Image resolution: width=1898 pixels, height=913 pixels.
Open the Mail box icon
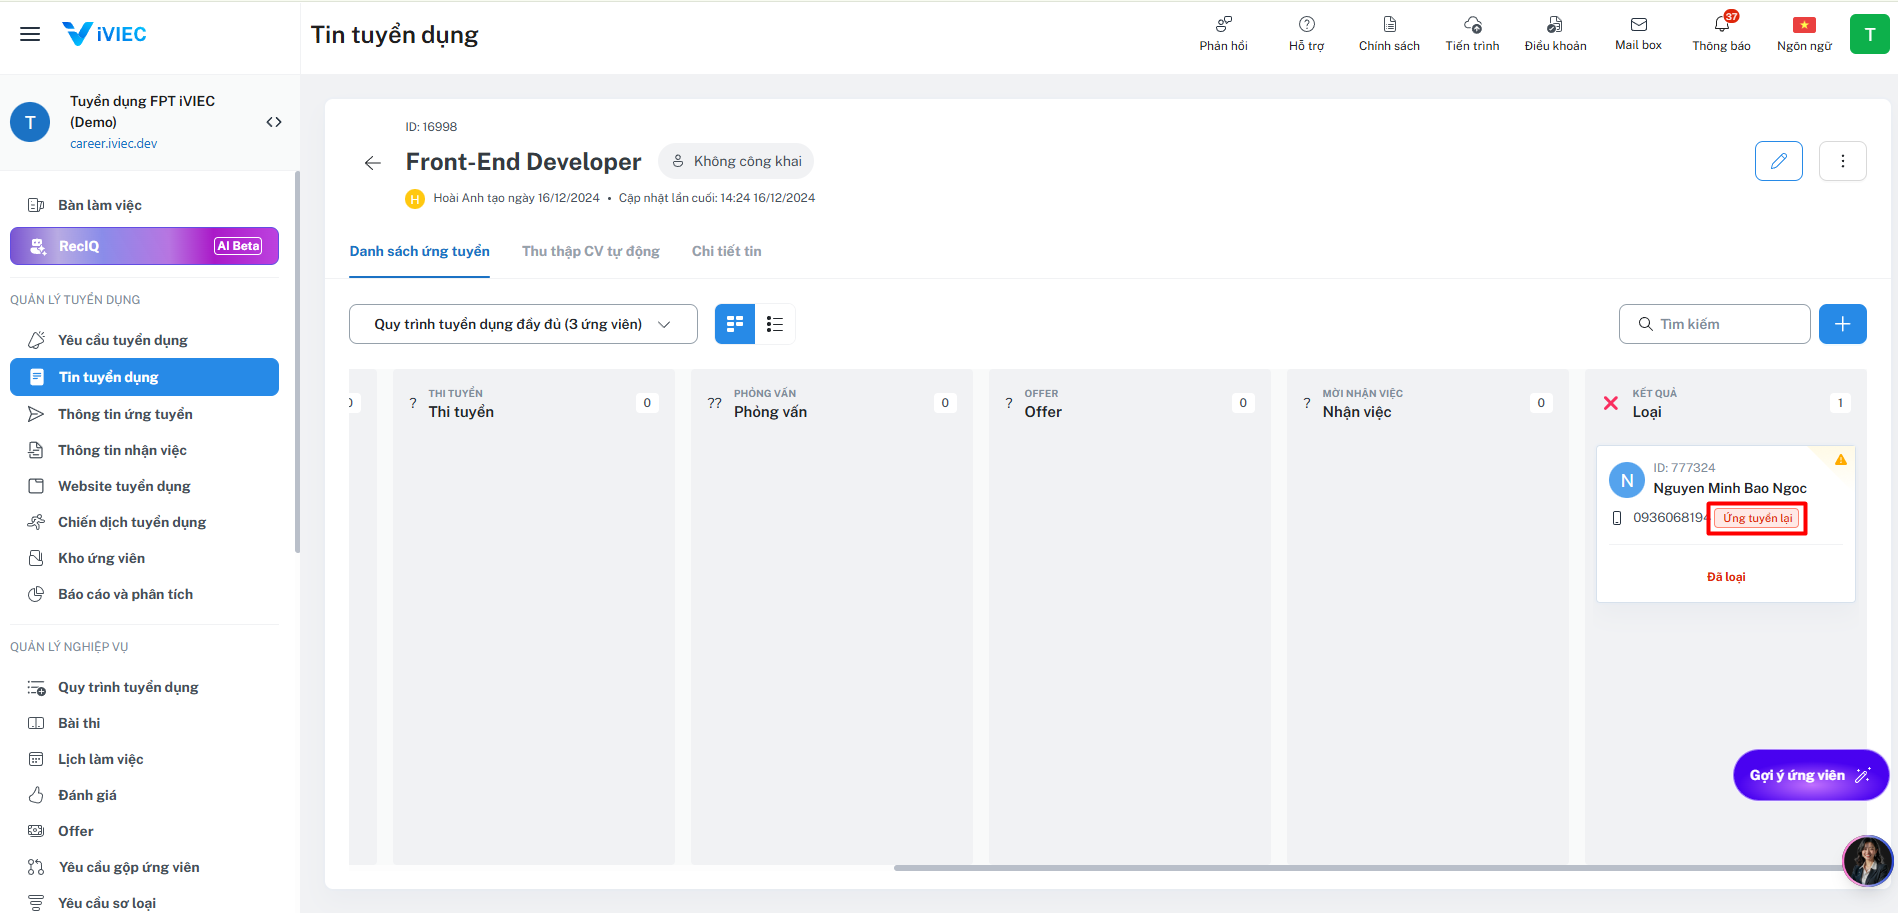tap(1638, 25)
